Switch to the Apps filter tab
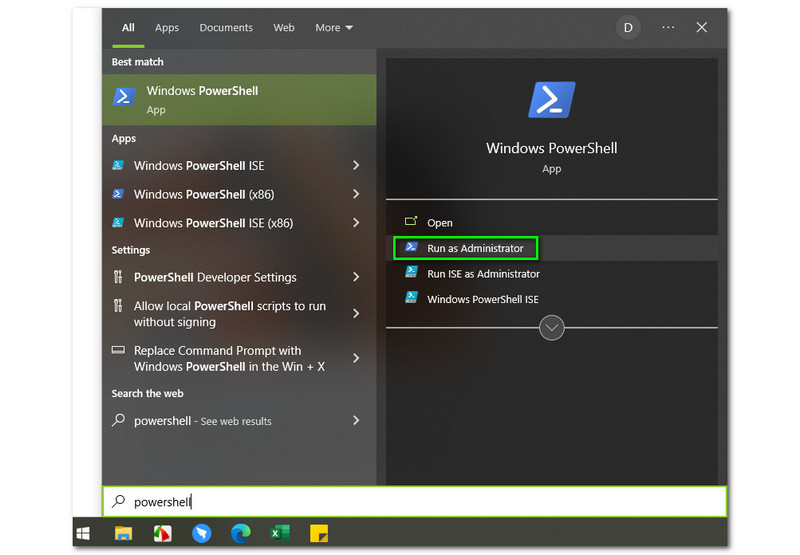 pos(167,28)
